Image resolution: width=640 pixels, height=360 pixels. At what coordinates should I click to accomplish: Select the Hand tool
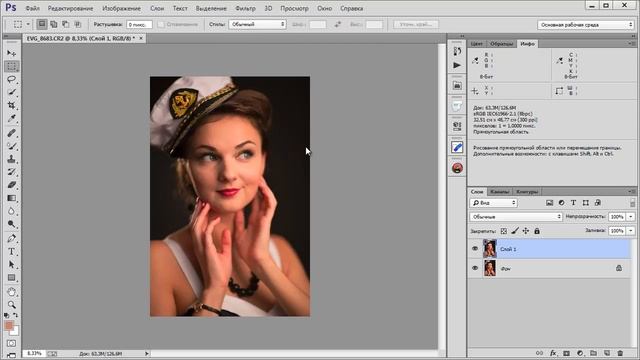tap(11, 292)
